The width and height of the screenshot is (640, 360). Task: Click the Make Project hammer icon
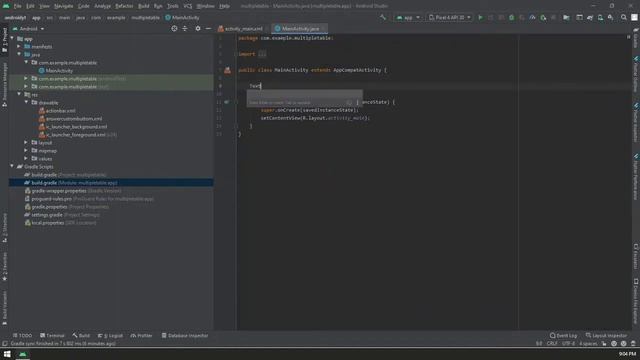pos(382,18)
